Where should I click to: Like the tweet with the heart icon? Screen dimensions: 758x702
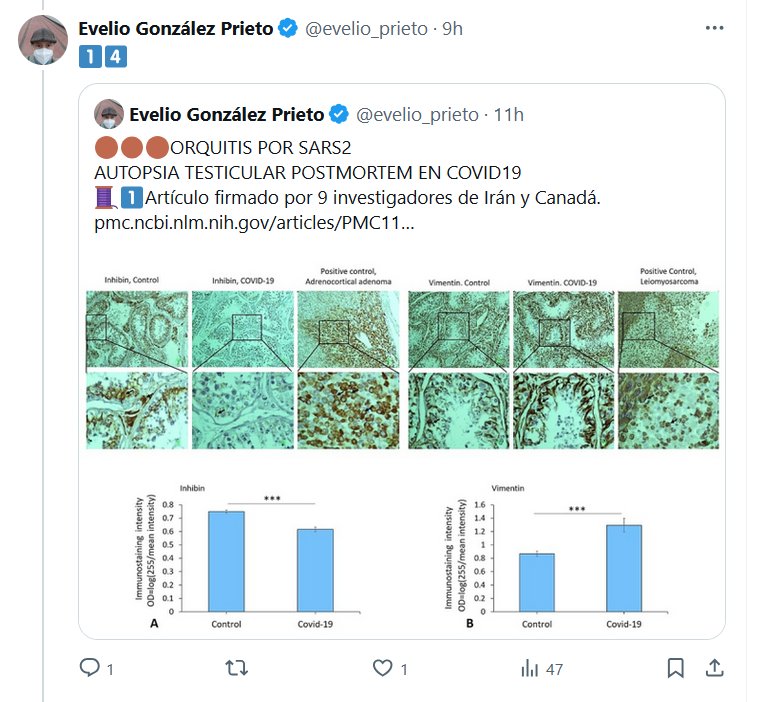click(381, 668)
